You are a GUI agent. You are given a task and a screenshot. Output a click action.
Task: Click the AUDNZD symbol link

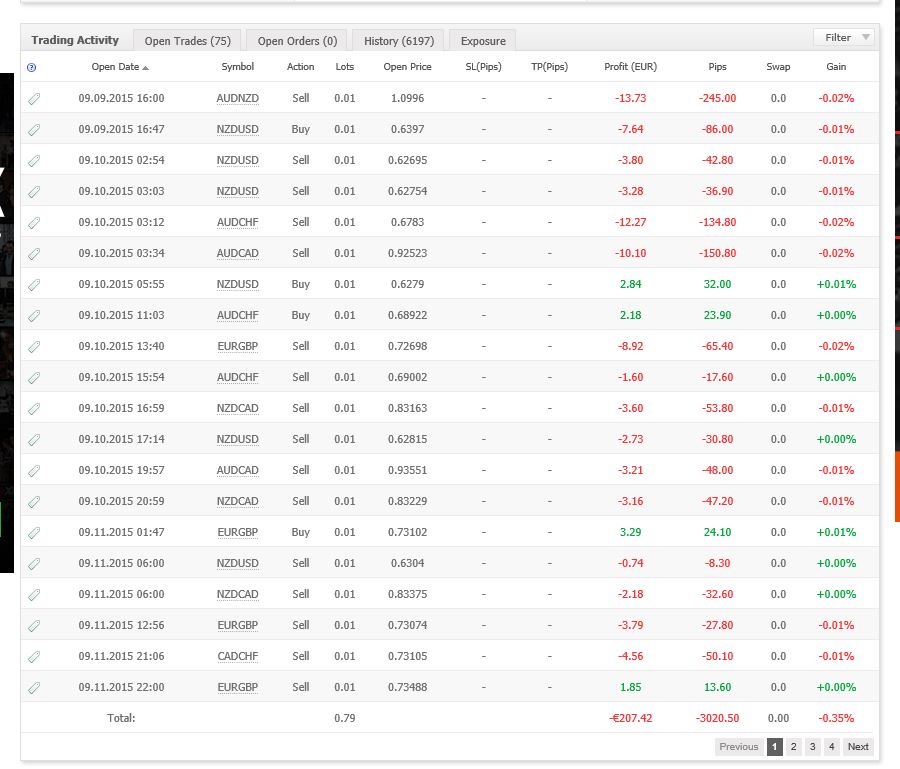tap(237, 98)
